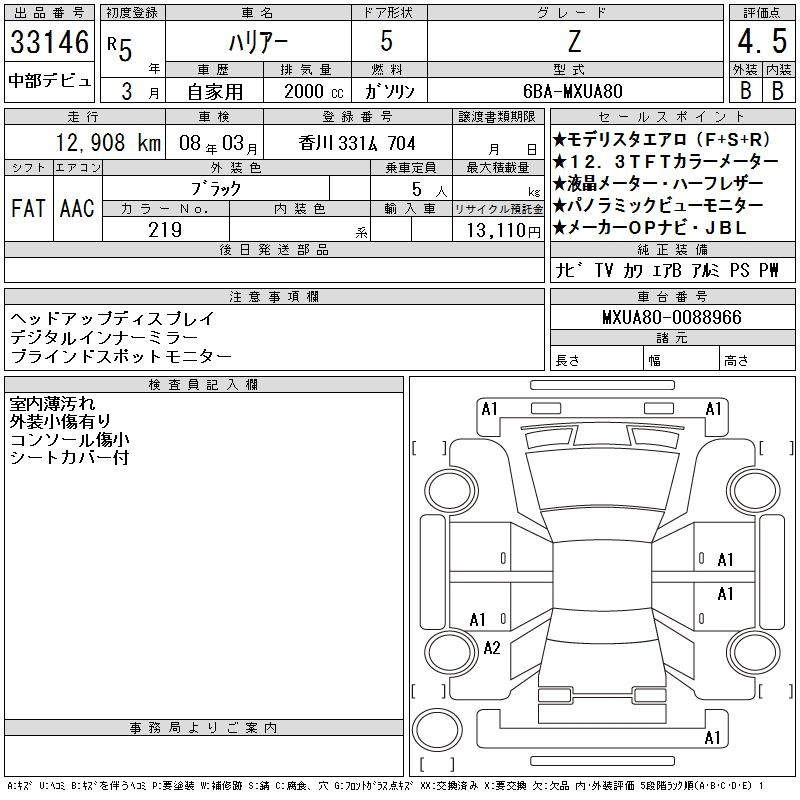Select the 高さ dimension field
Viewport: 800px width, 800px height.
coord(757,360)
